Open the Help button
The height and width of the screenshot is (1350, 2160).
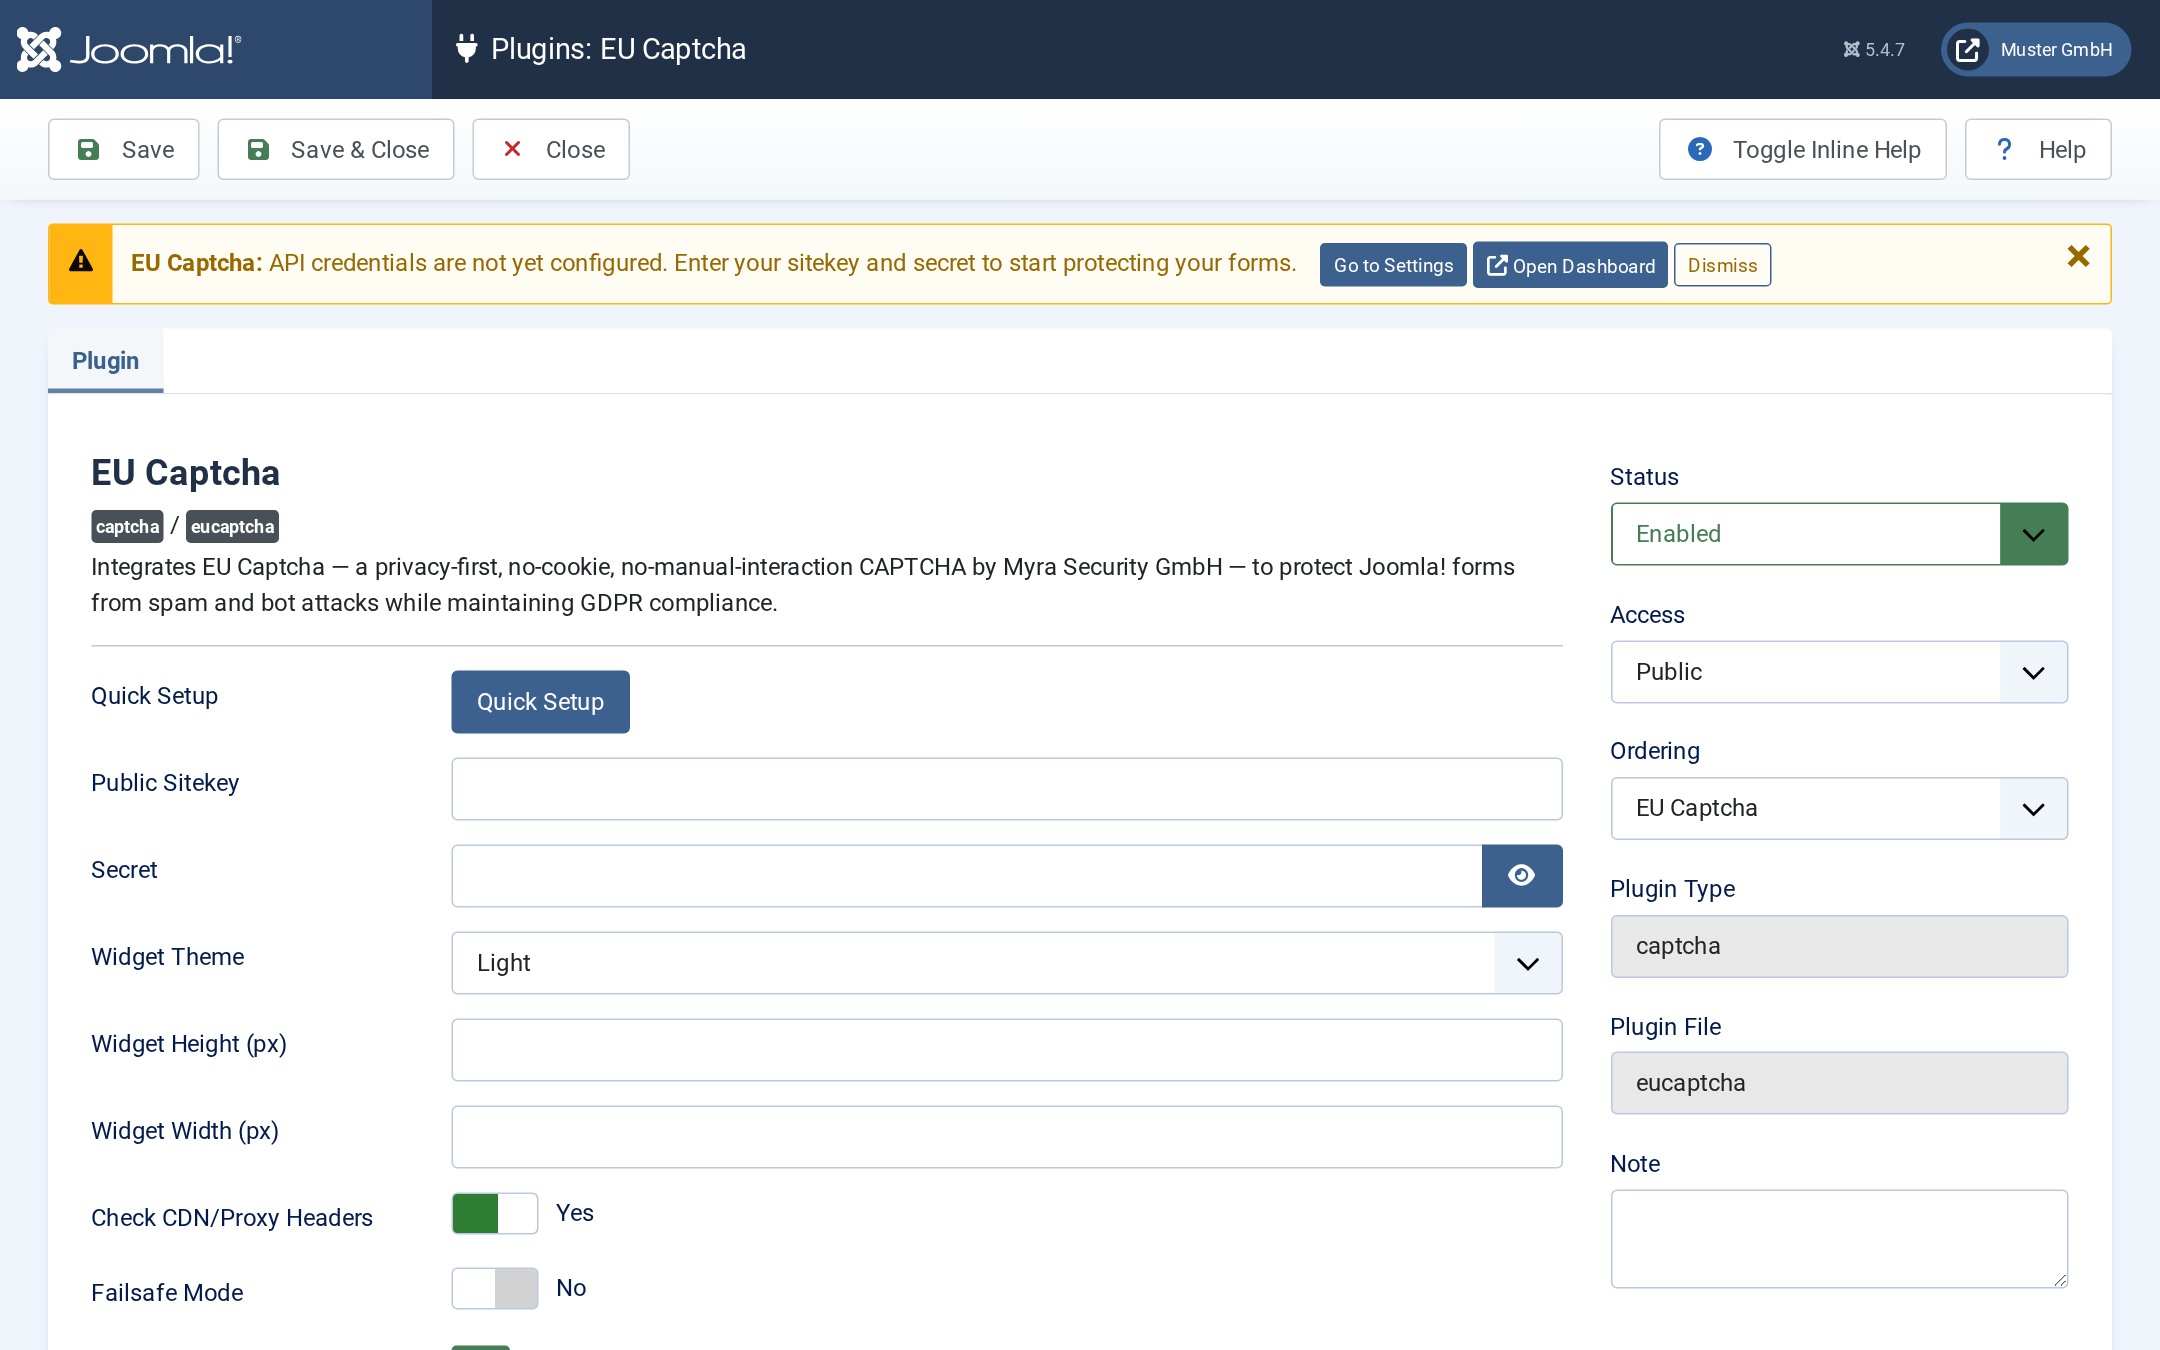coord(2038,150)
